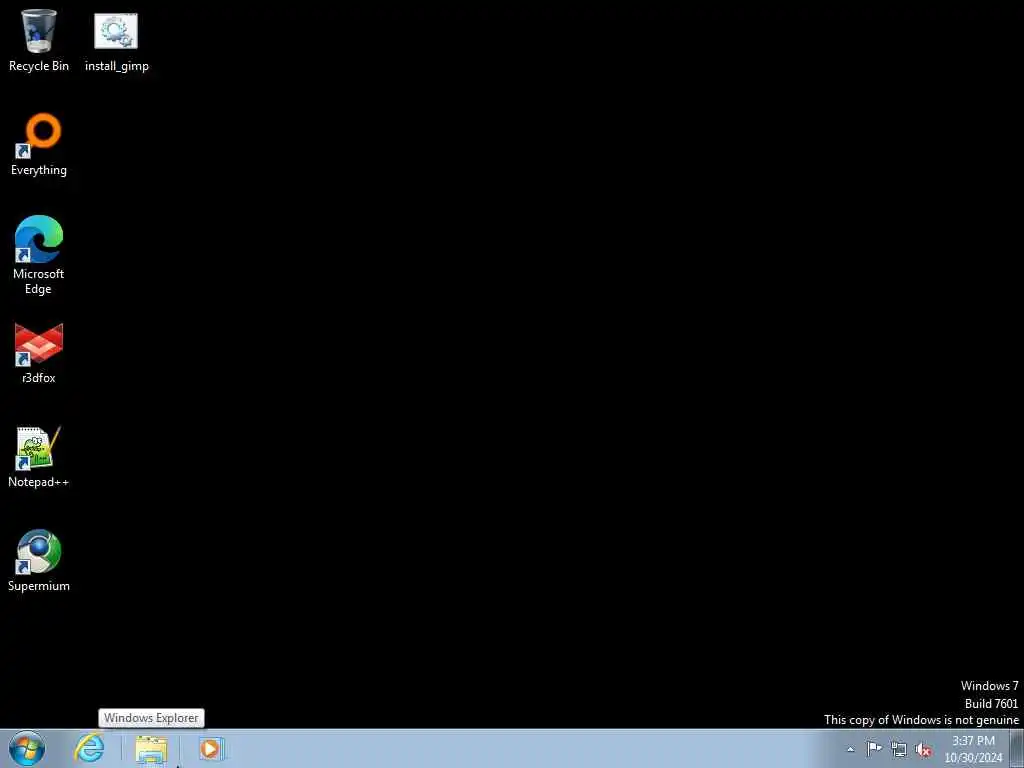This screenshot has width=1024, height=768.
Task: Select the Recycle Bin desktop icon
Action: click(x=39, y=40)
